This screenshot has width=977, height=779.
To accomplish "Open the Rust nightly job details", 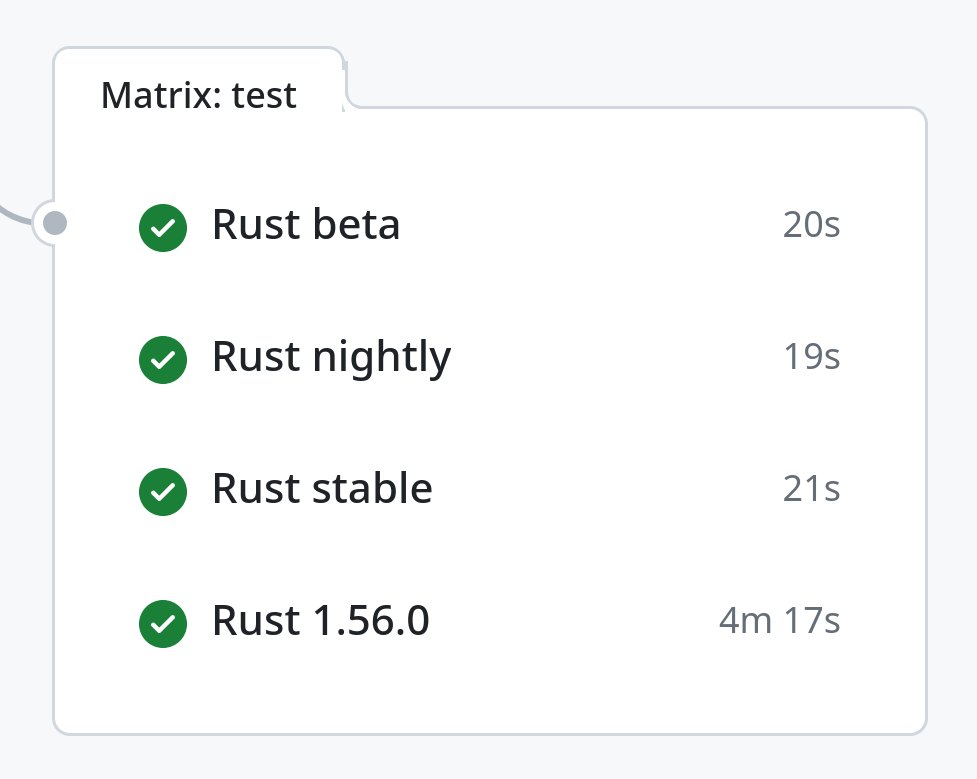I will click(x=331, y=358).
